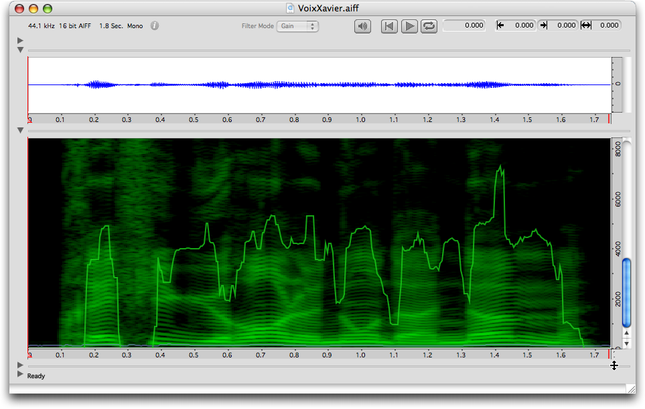Expand the top collapsed panel triangle under the file info

click(21, 40)
